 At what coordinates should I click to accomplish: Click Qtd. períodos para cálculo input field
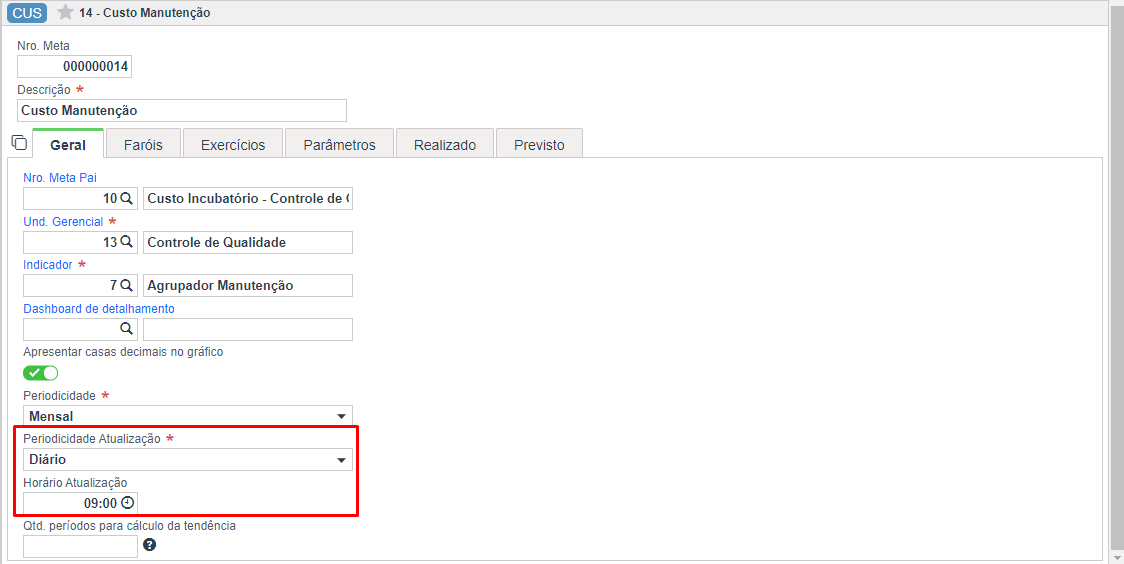point(80,546)
